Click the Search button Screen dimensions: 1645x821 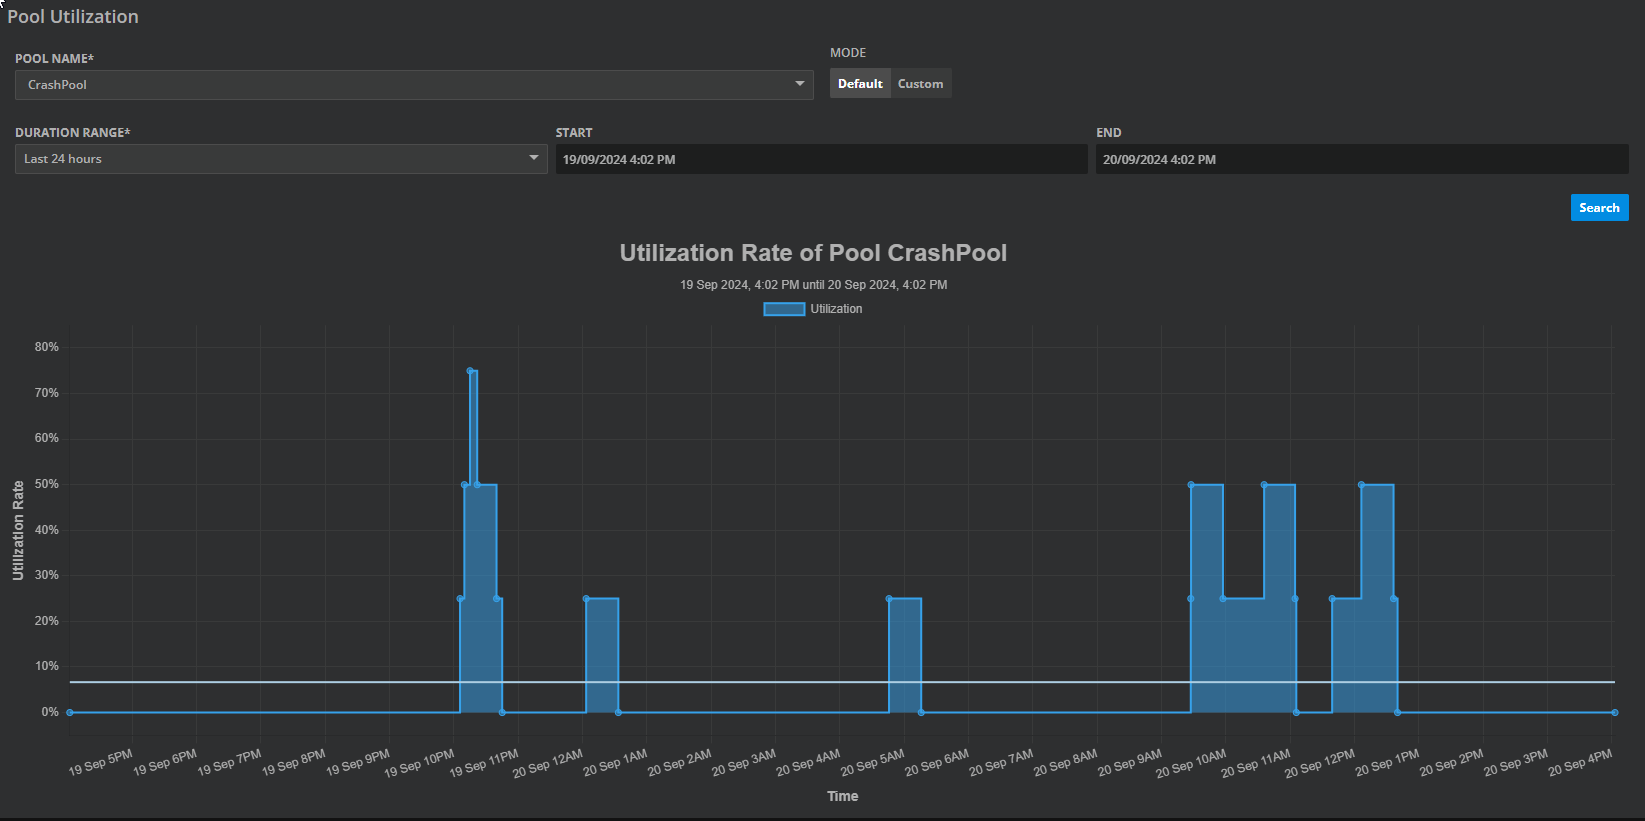coord(1599,208)
